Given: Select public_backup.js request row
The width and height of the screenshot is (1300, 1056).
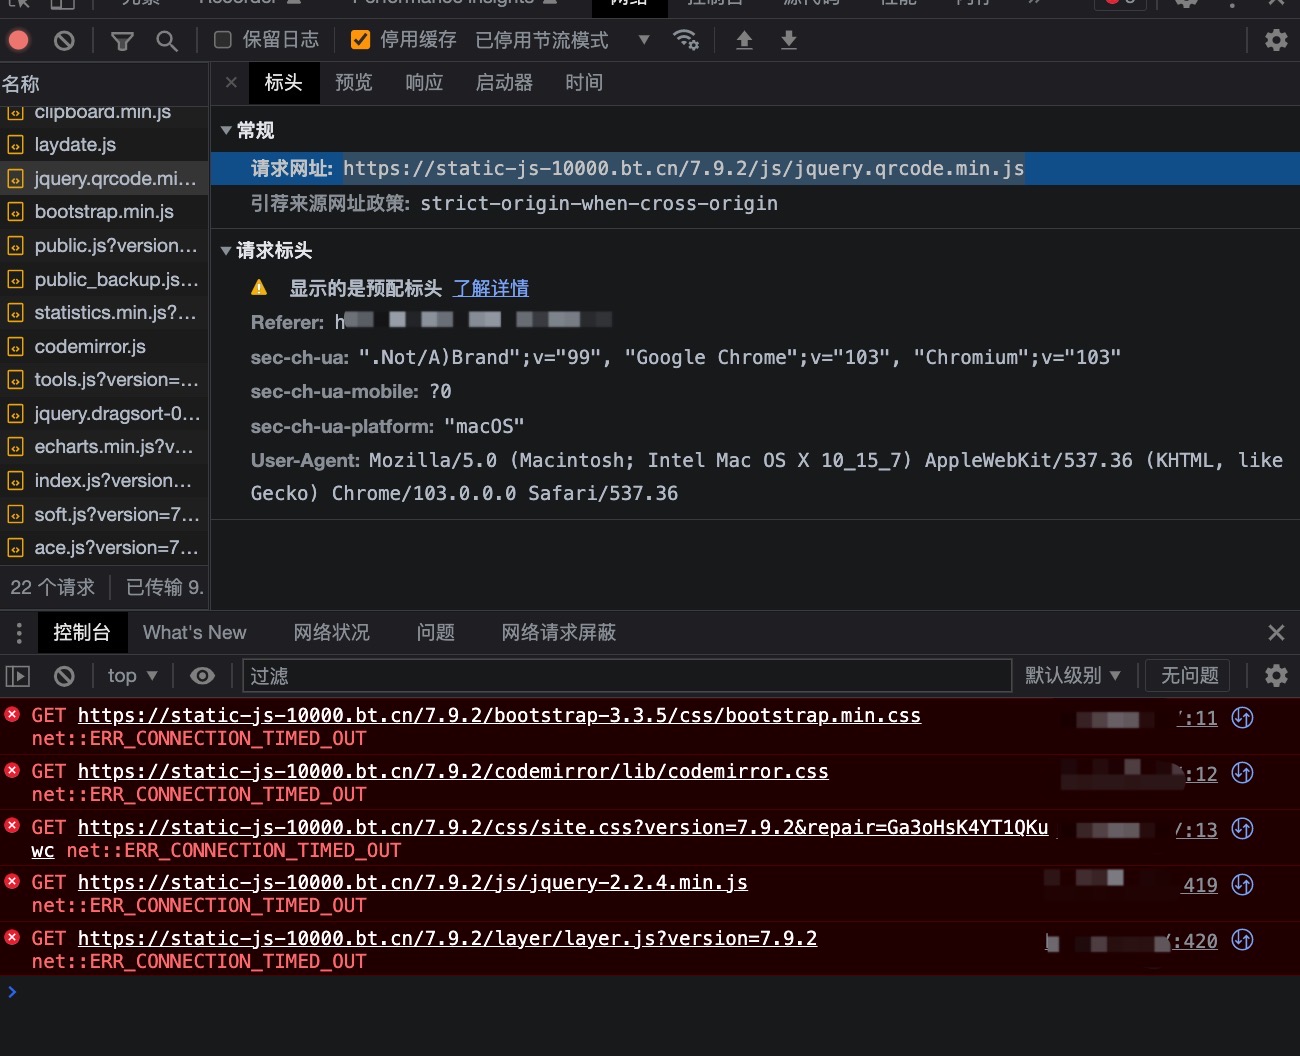Looking at the screenshot, I should coord(104,280).
